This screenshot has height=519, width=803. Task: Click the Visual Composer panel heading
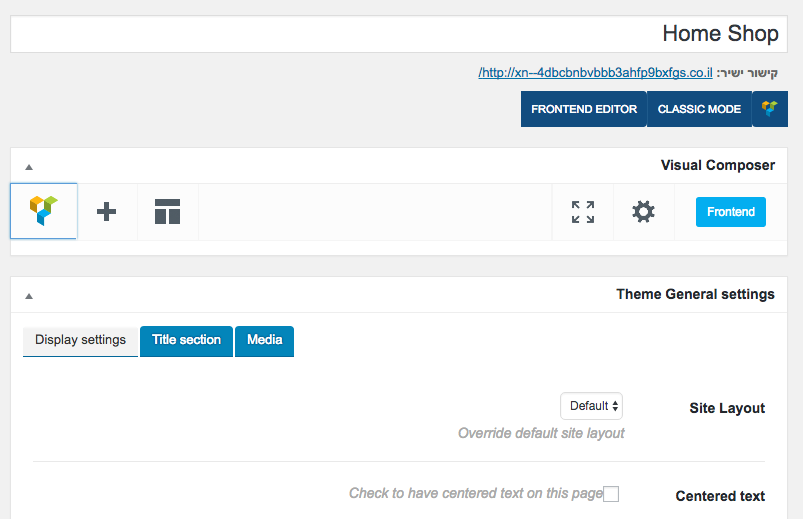717,165
